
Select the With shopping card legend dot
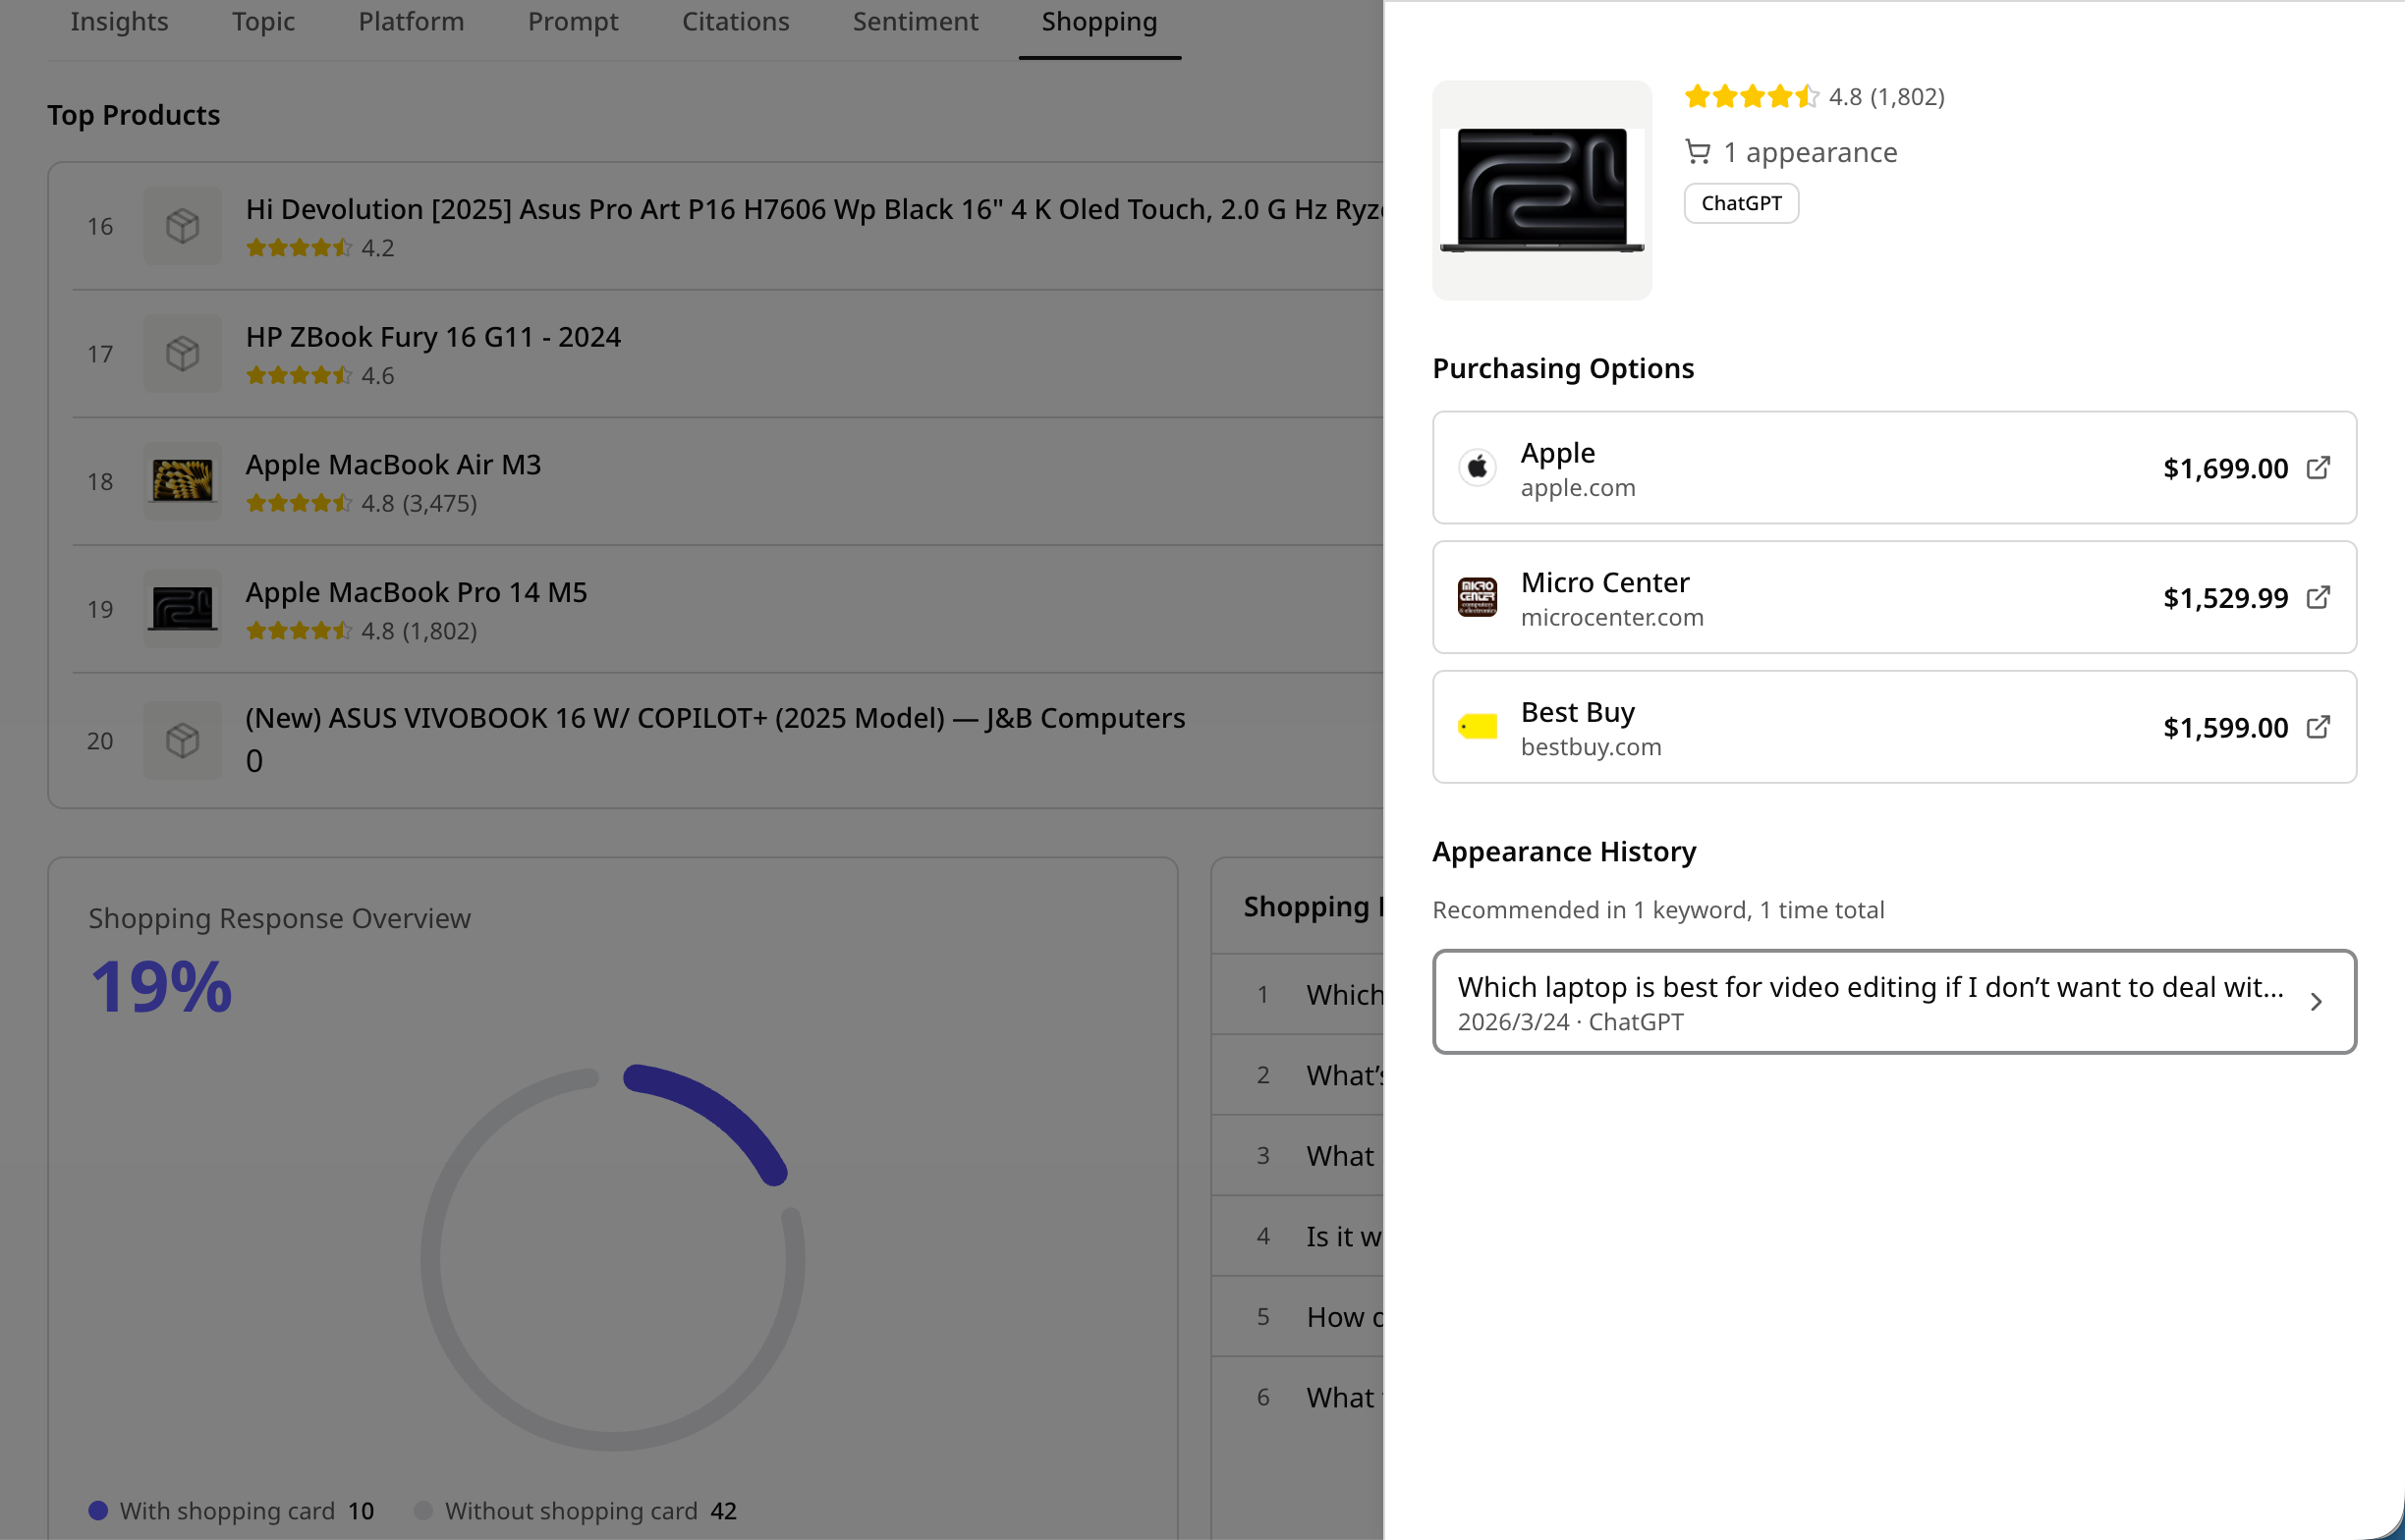(x=98, y=1510)
